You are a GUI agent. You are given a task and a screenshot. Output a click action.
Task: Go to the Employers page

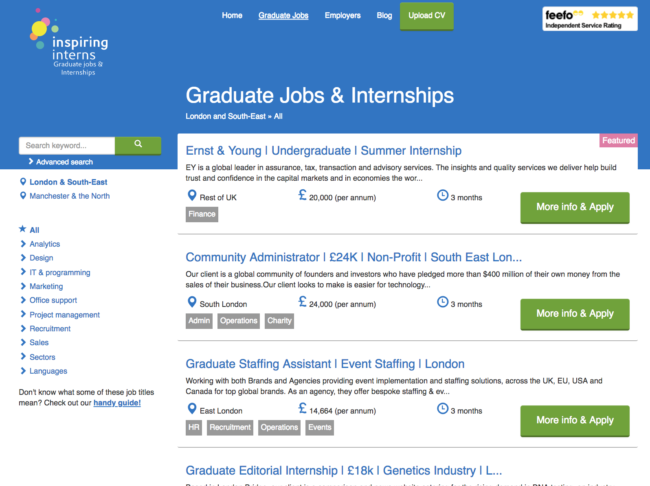pyautogui.click(x=343, y=16)
